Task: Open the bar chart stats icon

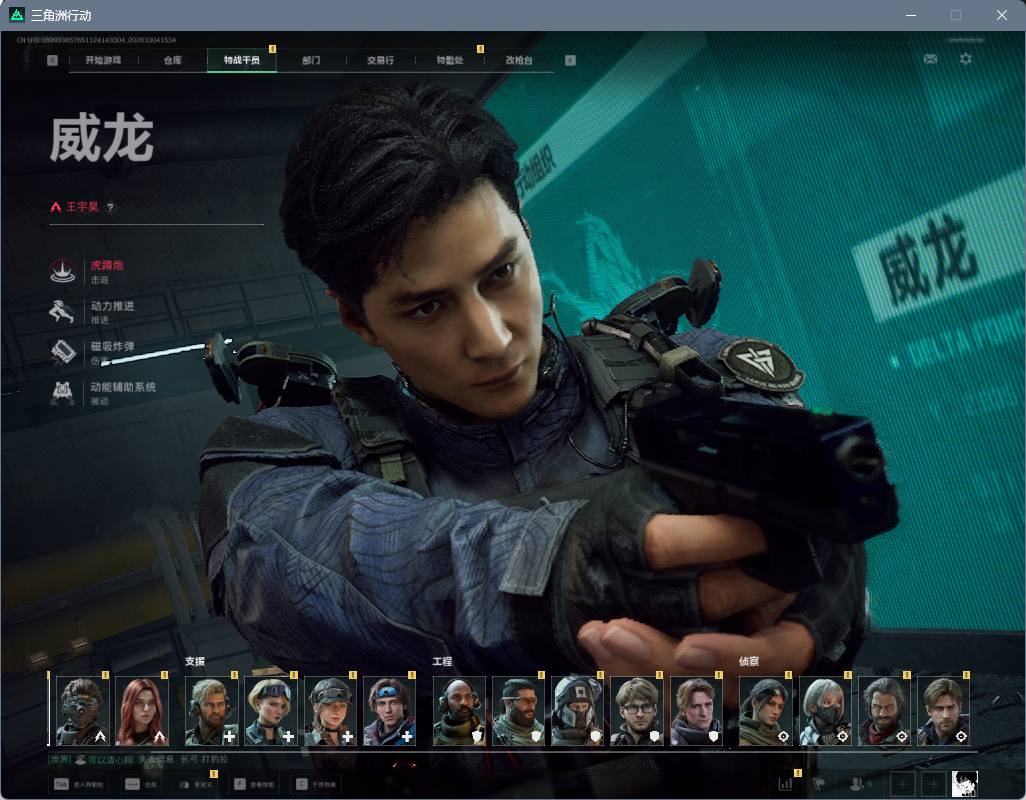Action: tap(785, 783)
